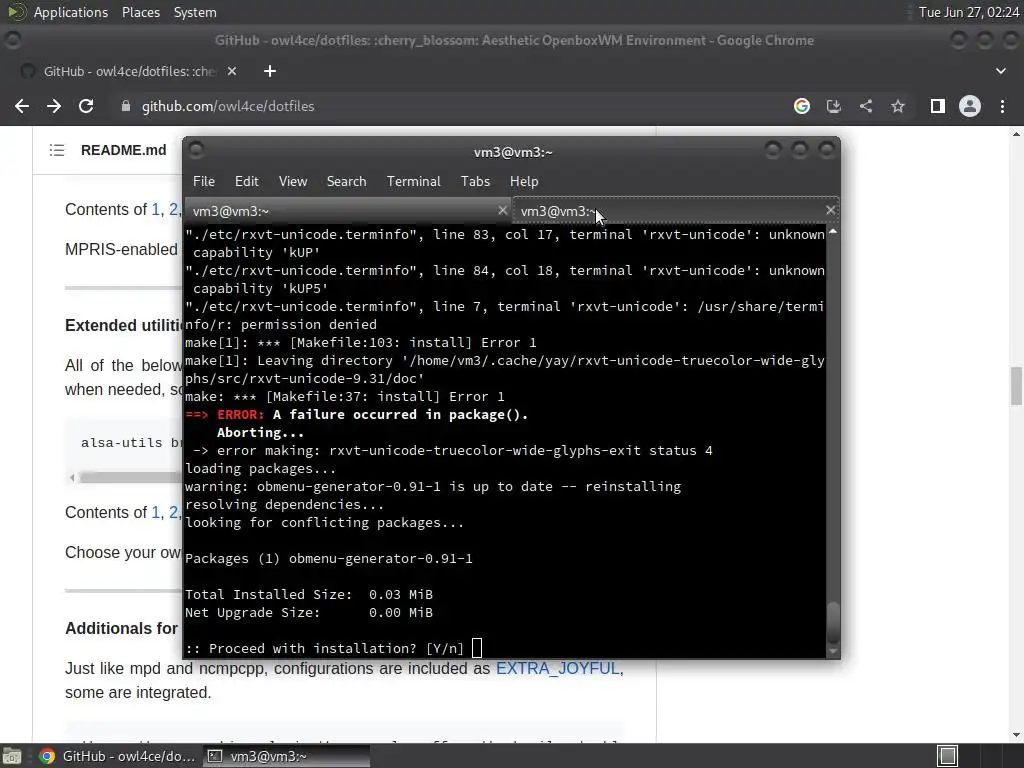Open terminal Search menu

(x=346, y=182)
